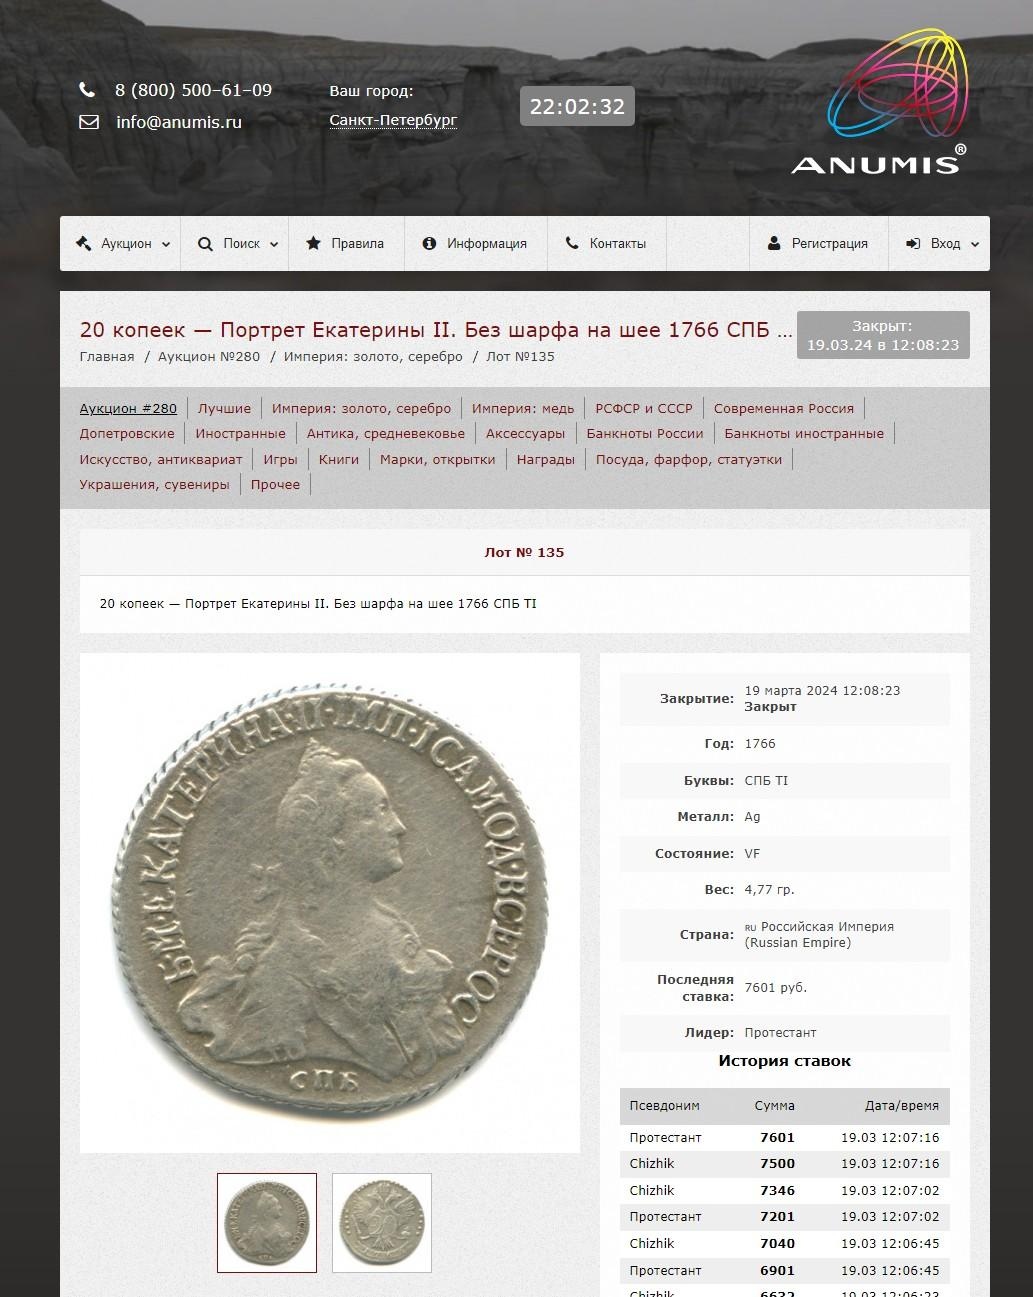Image resolution: width=1033 pixels, height=1297 pixels.
Task: Click the large coin portrait image
Action: coord(330,903)
